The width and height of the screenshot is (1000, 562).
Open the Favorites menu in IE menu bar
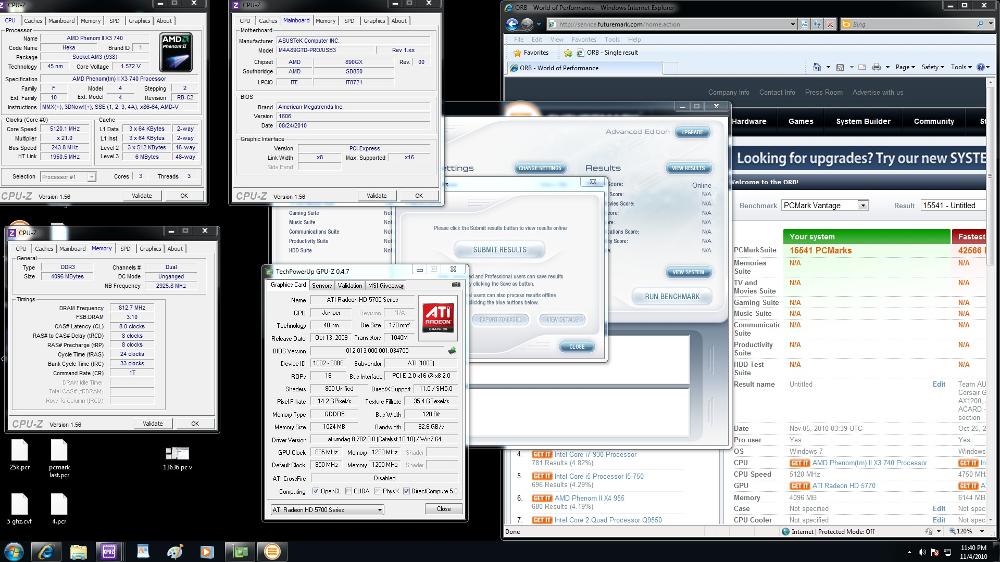coord(583,40)
